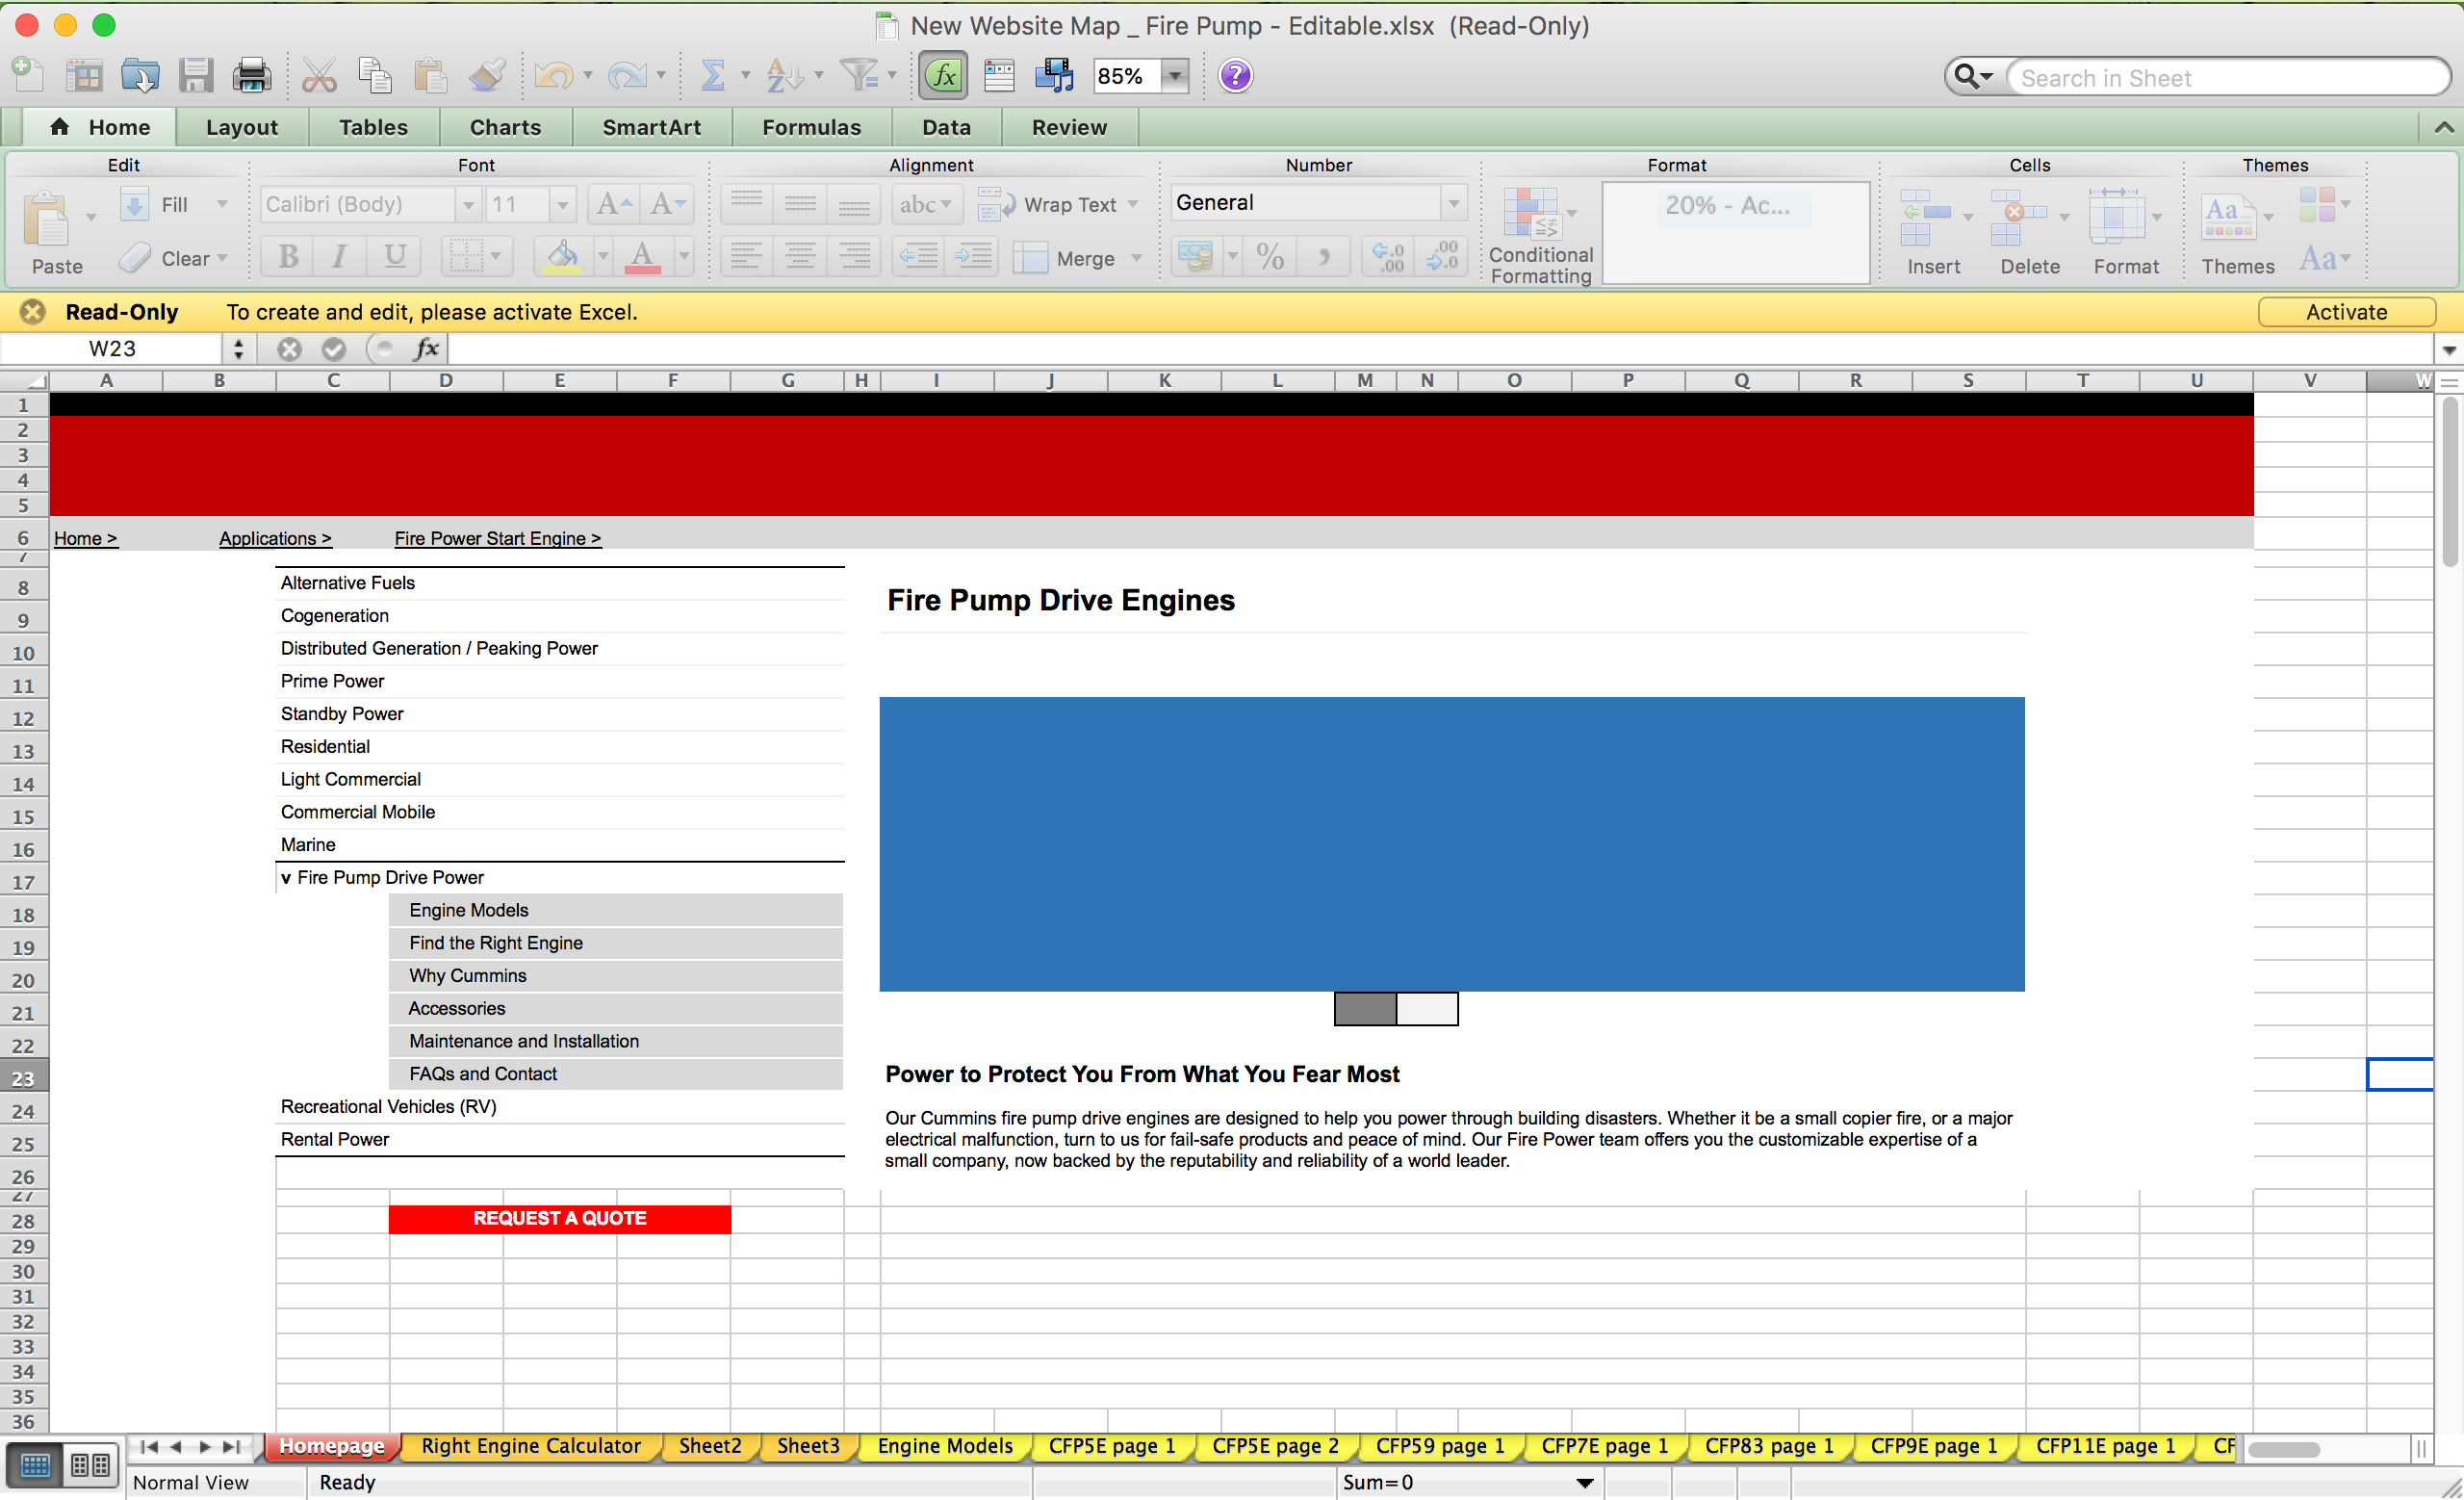Open the font size dropdown
Image resolution: width=2464 pixels, height=1500 pixels.
tap(563, 204)
